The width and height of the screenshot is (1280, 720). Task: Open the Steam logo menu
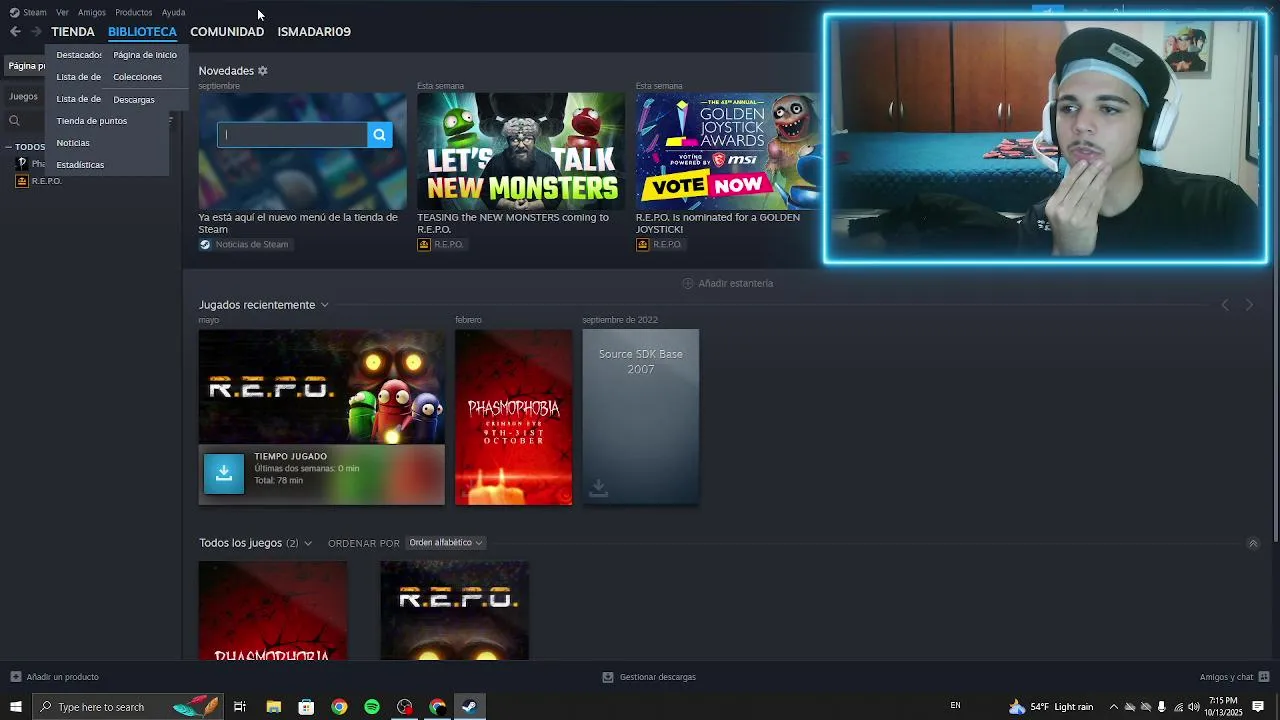[28, 12]
